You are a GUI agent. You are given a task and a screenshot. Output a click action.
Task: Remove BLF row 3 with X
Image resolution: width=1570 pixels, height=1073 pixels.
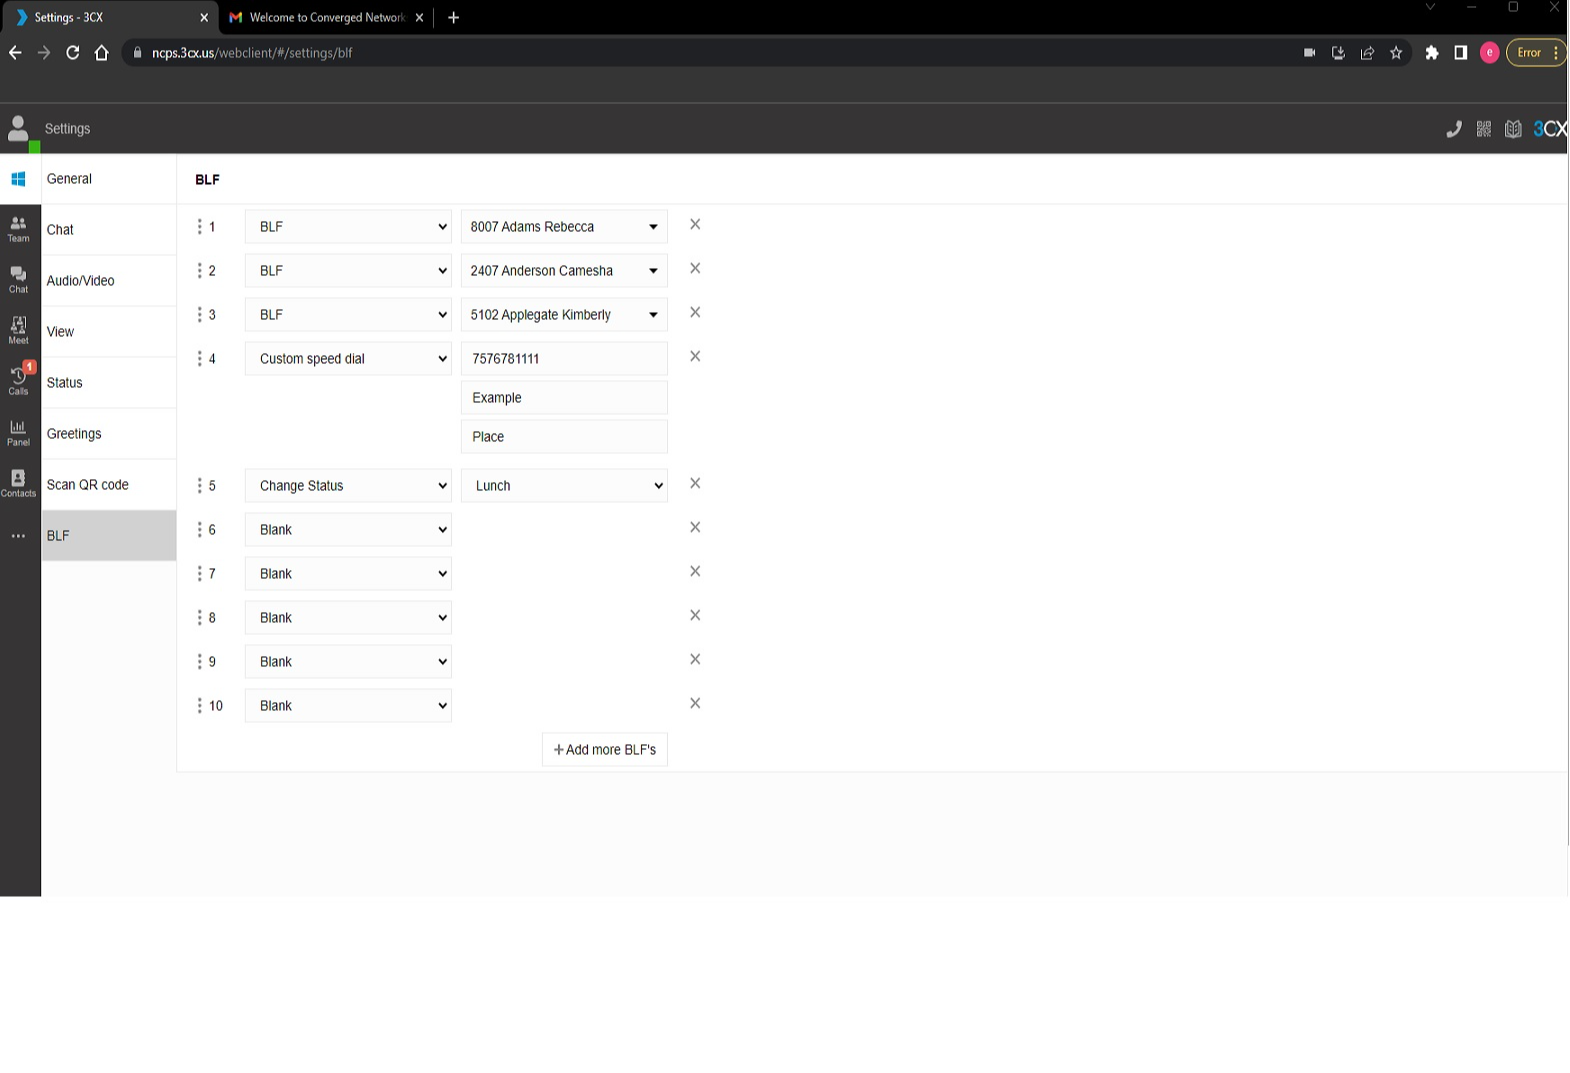click(695, 313)
